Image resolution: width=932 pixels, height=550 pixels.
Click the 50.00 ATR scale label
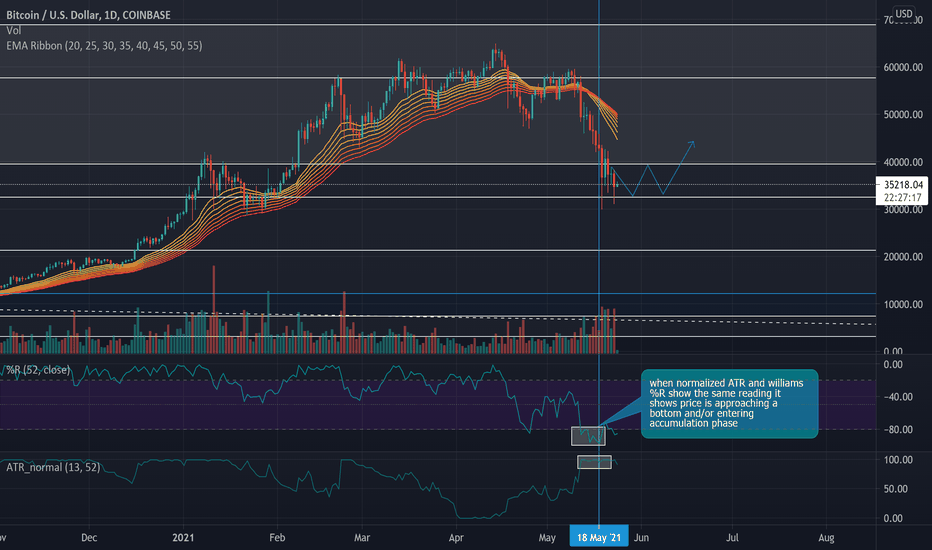coord(896,489)
